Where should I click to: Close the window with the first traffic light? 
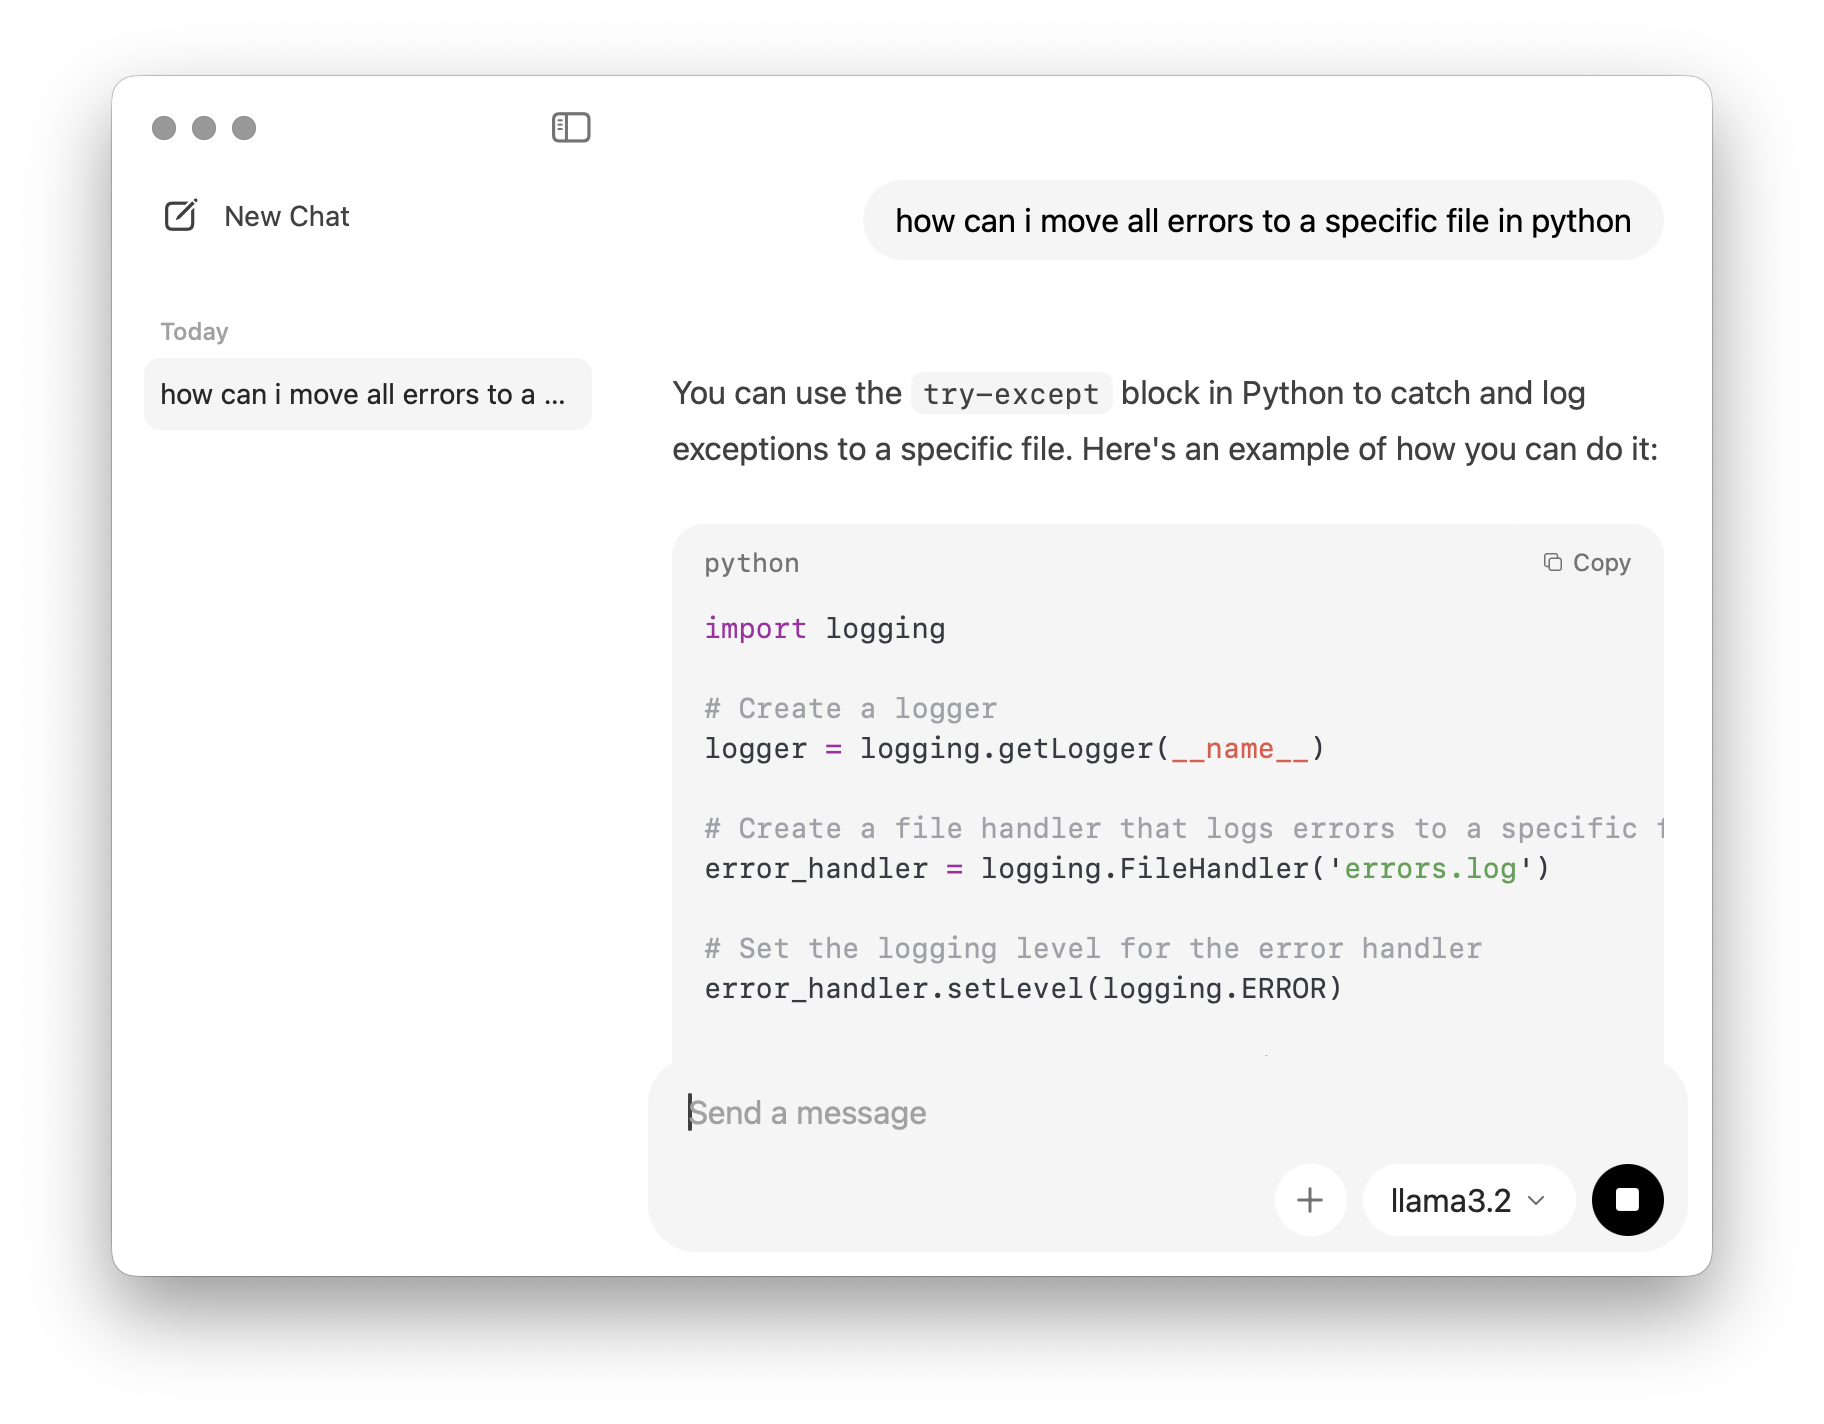[x=164, y=128]
